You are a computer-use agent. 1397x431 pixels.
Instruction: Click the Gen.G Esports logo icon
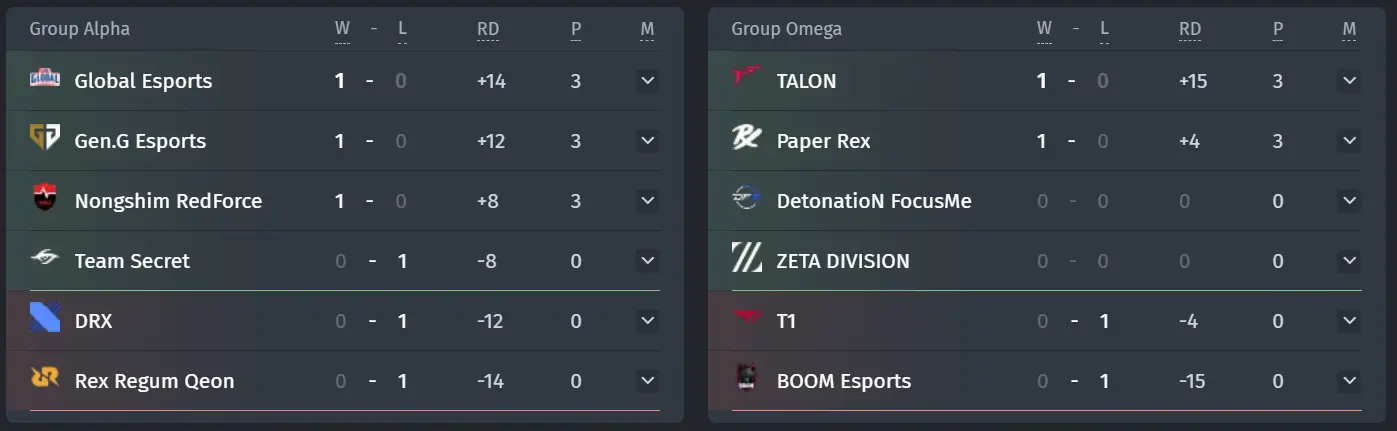(x=45, y=139)
